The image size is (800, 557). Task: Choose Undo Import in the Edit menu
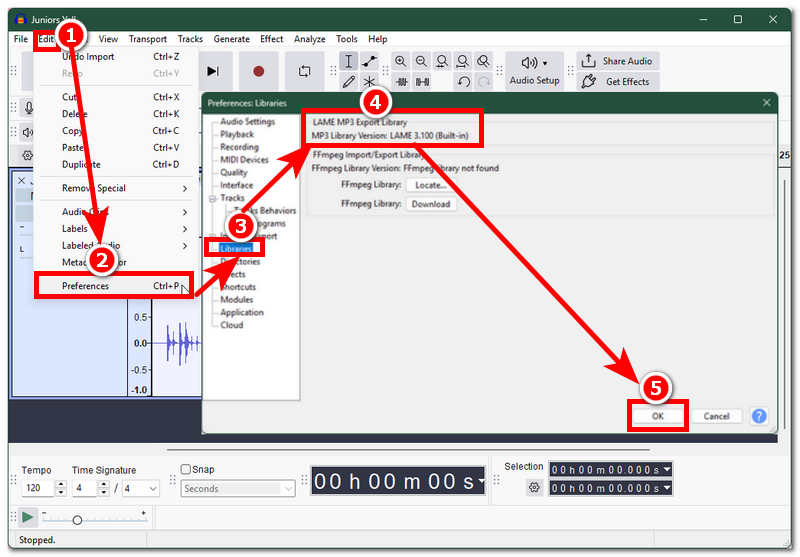click(114, 57)
